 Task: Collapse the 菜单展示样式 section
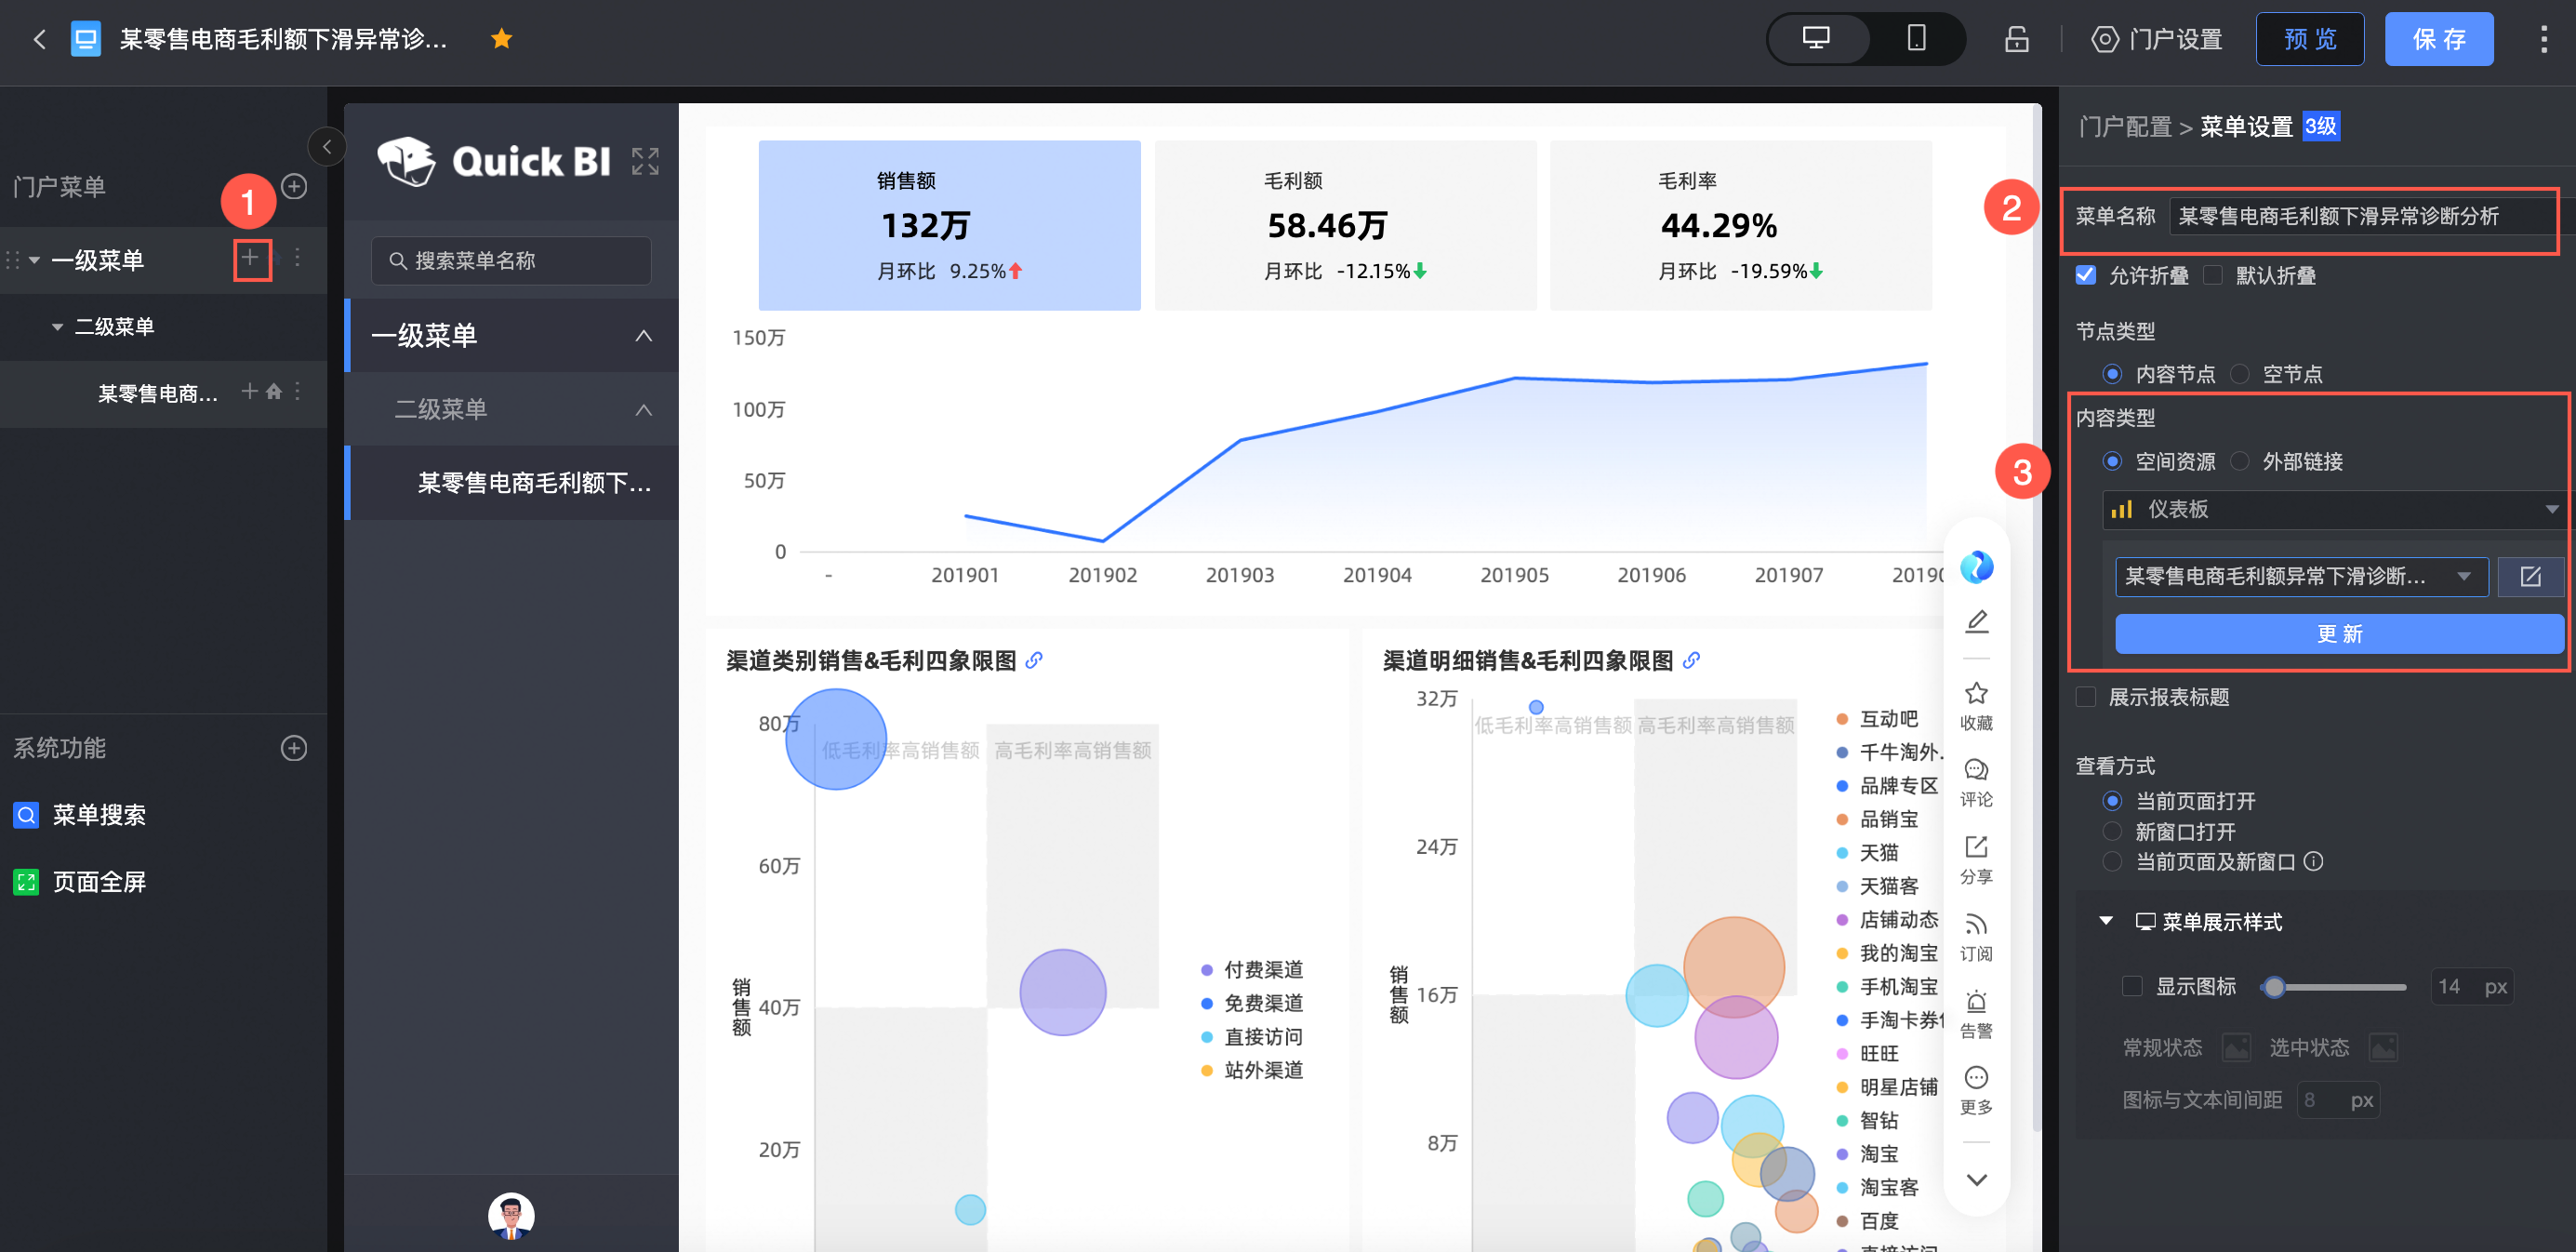click(2105, 921)
